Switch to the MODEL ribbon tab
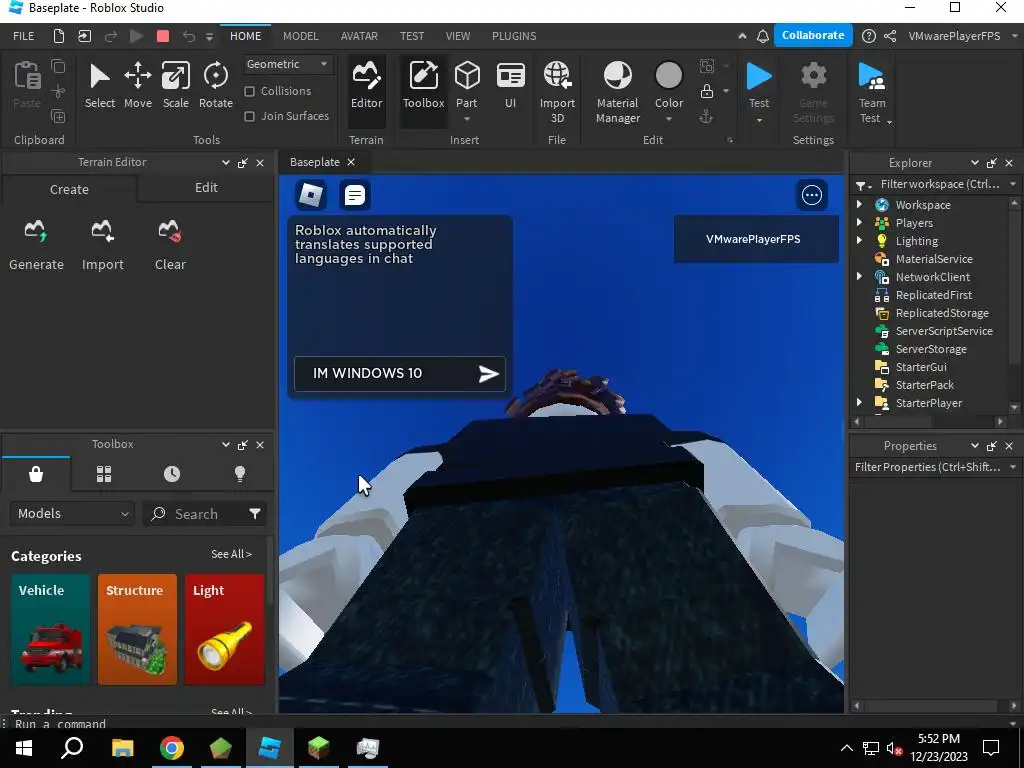Screen dimensions: 1024x768 (x=300, y=36)
